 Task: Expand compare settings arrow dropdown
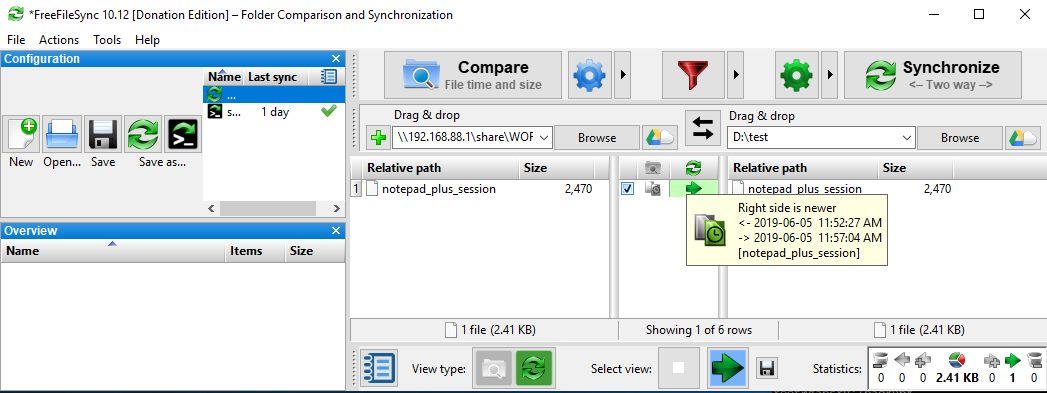(623, 75)
